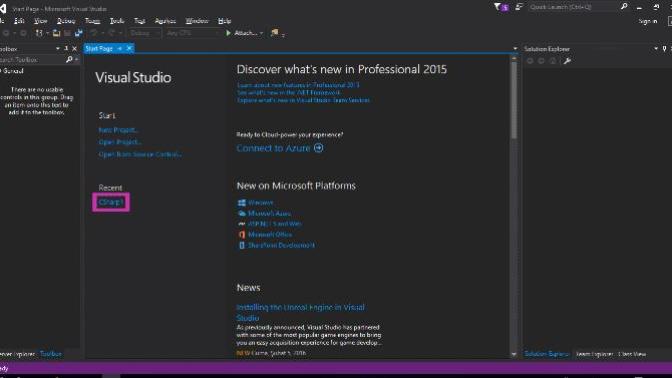Click the Windows logo icon
Viewport: 672px width, 378px height.
242,203
